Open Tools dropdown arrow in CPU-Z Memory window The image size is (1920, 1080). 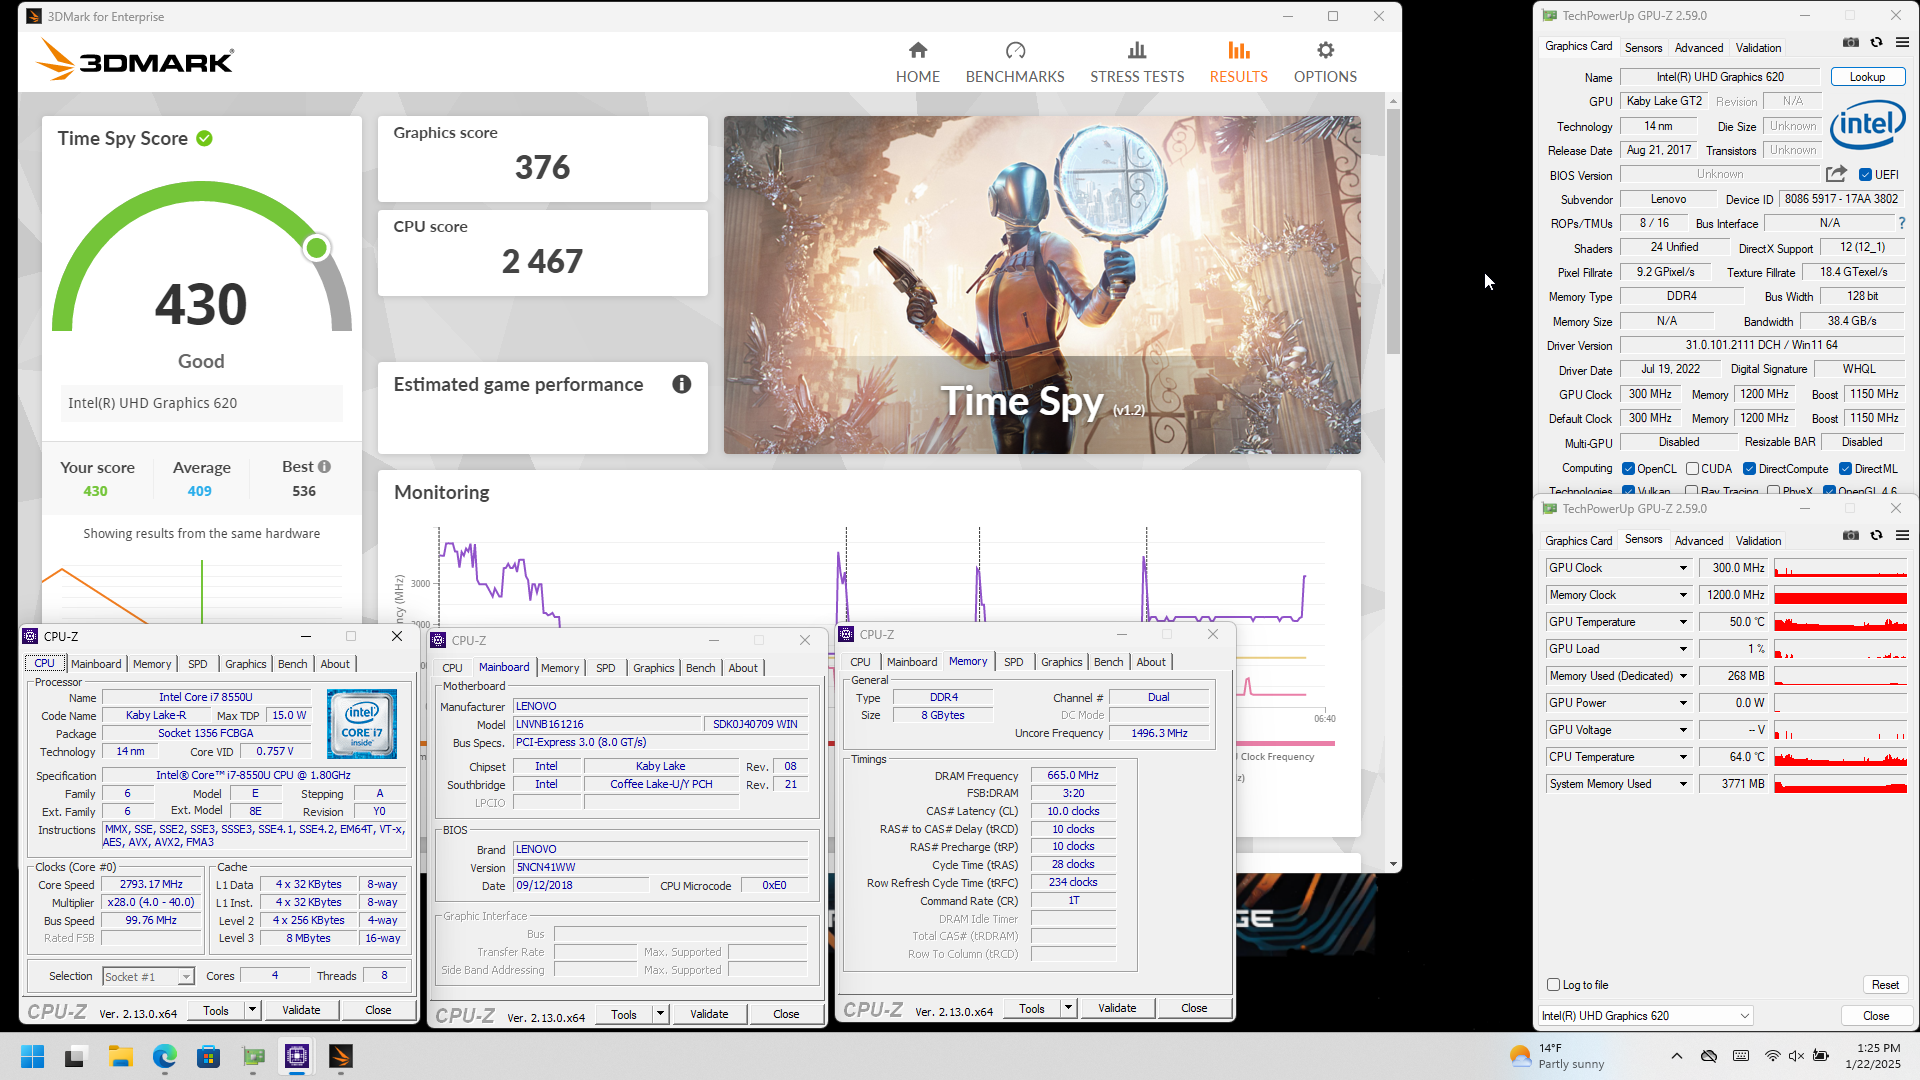(1068, 1008)
